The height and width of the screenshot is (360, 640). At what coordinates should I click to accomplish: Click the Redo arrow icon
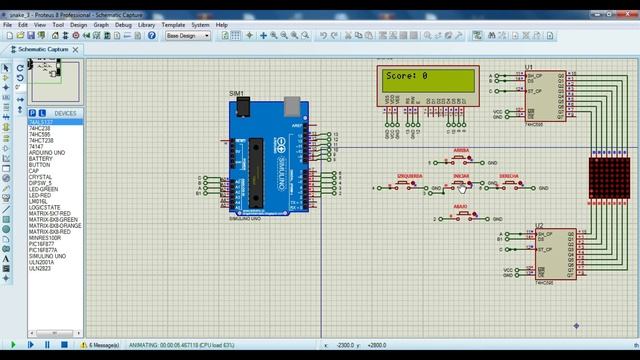tap(334, 36)
